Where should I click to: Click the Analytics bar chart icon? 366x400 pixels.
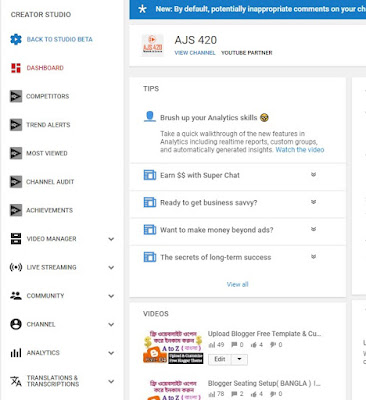point(16,353)
